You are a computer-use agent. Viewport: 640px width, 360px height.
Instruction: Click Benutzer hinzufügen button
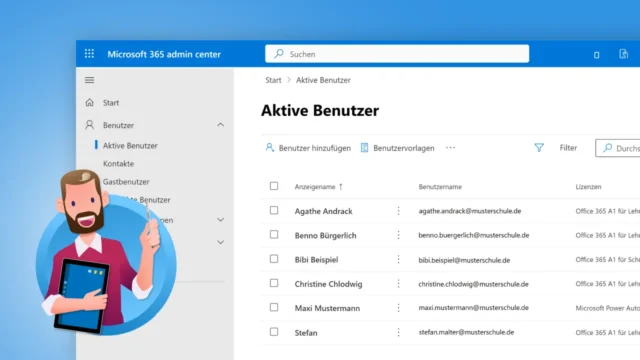(308, 148)
